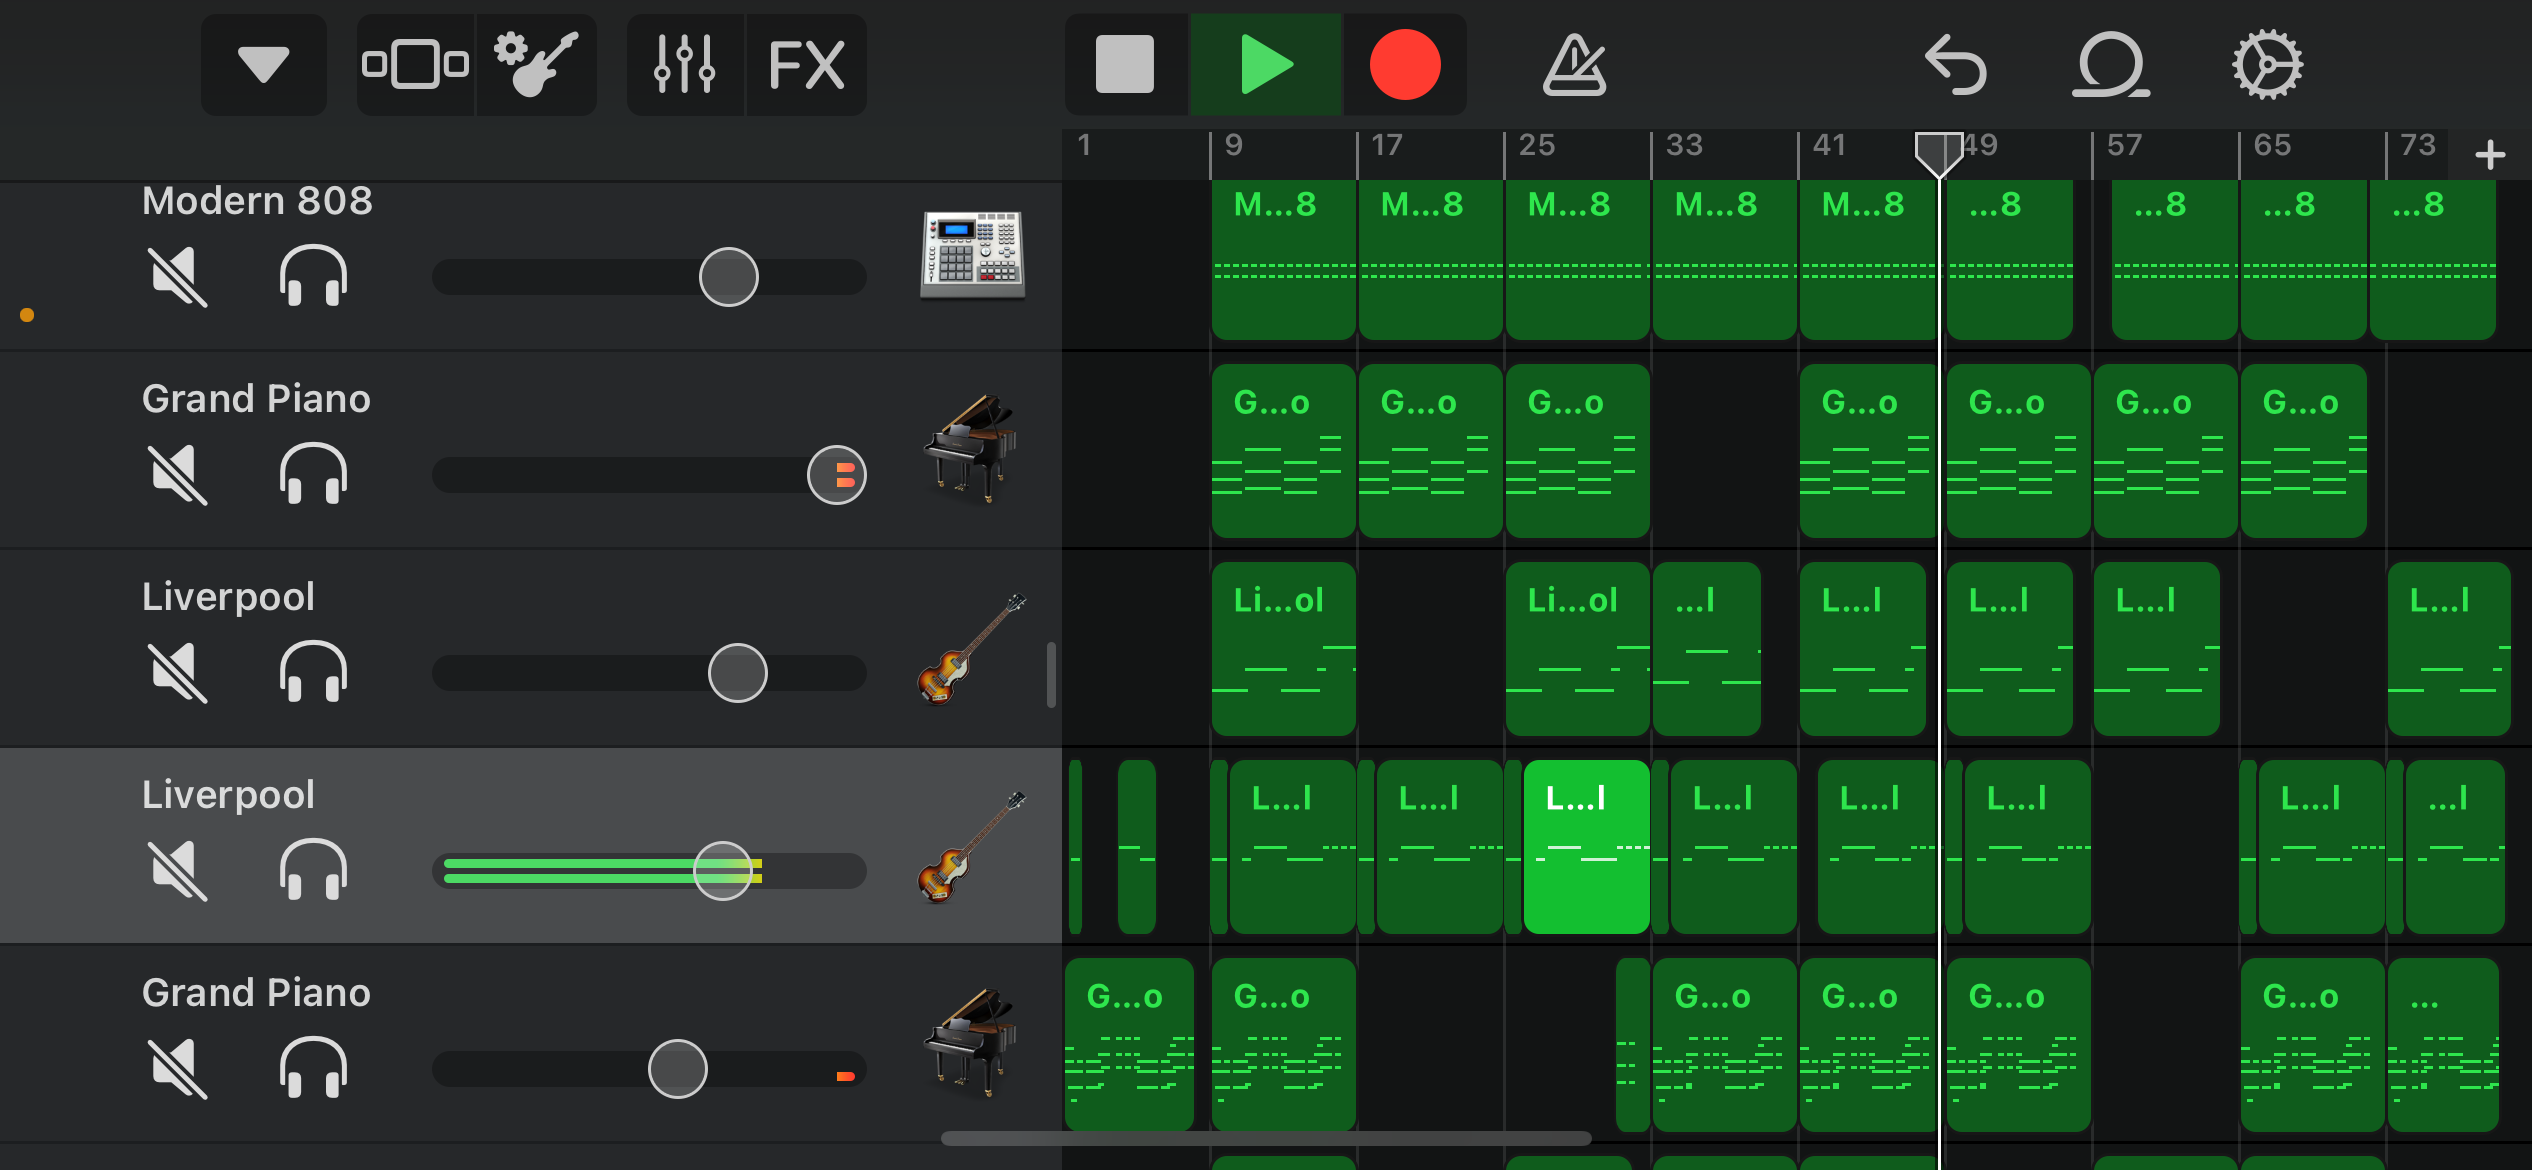Image resolution: width=2532 pixels, height=1170 pixels.
Task: Open the FX panel
Action: [806, 65]
